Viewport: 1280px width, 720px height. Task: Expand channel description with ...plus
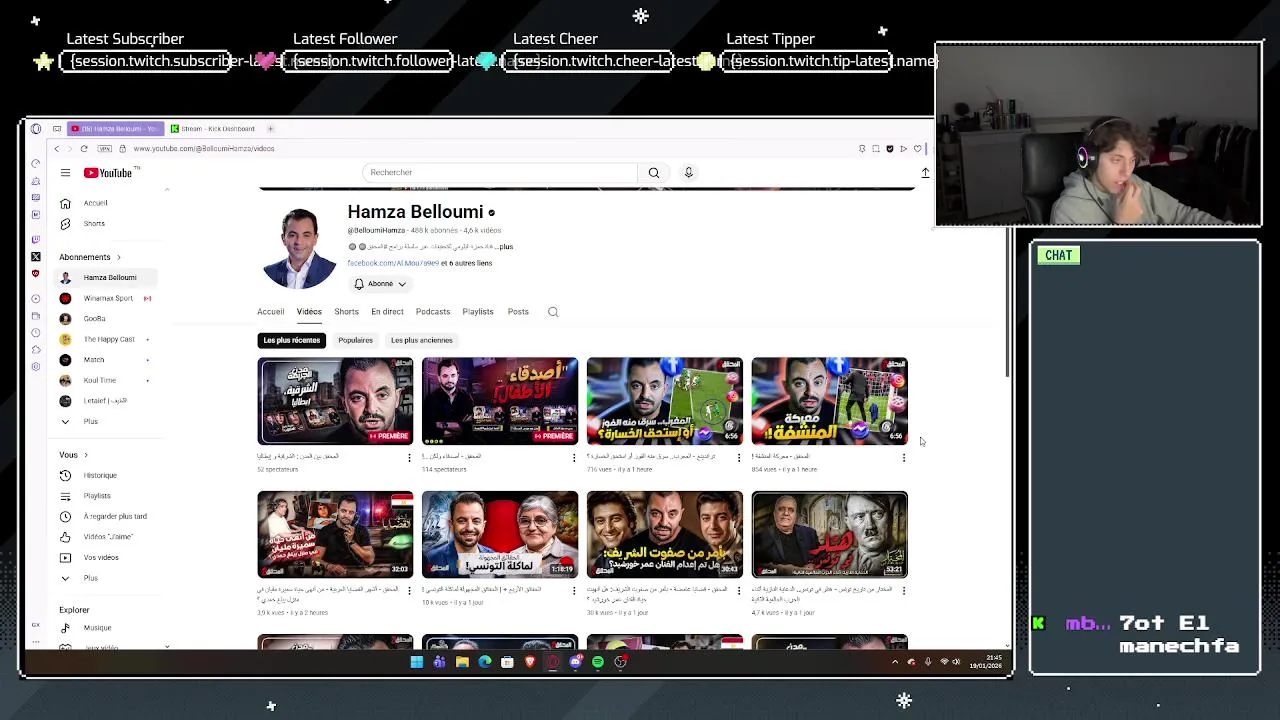coord(505,247)
